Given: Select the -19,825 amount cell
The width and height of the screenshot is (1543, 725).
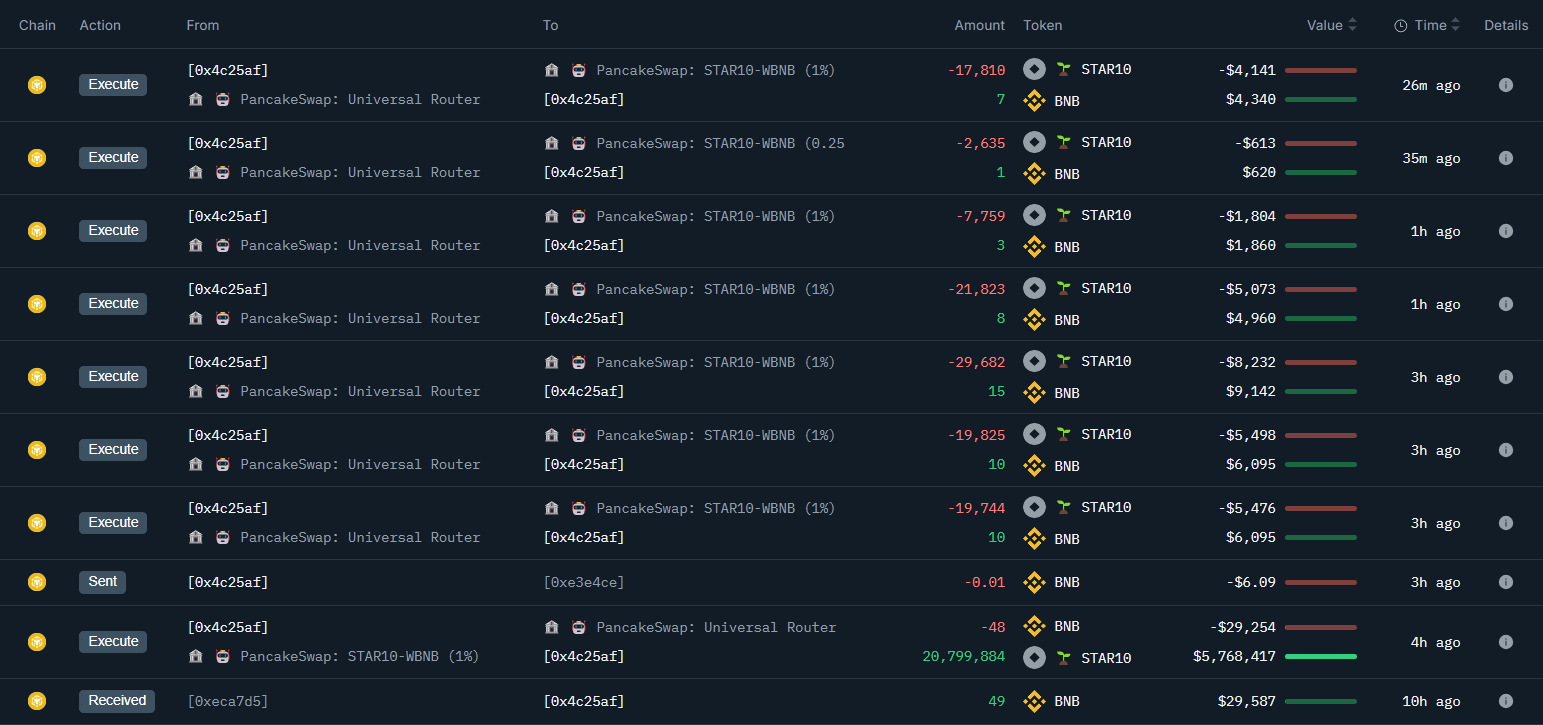Looking at the screenshot, I should pyautogui.click(x=977, y=435).
